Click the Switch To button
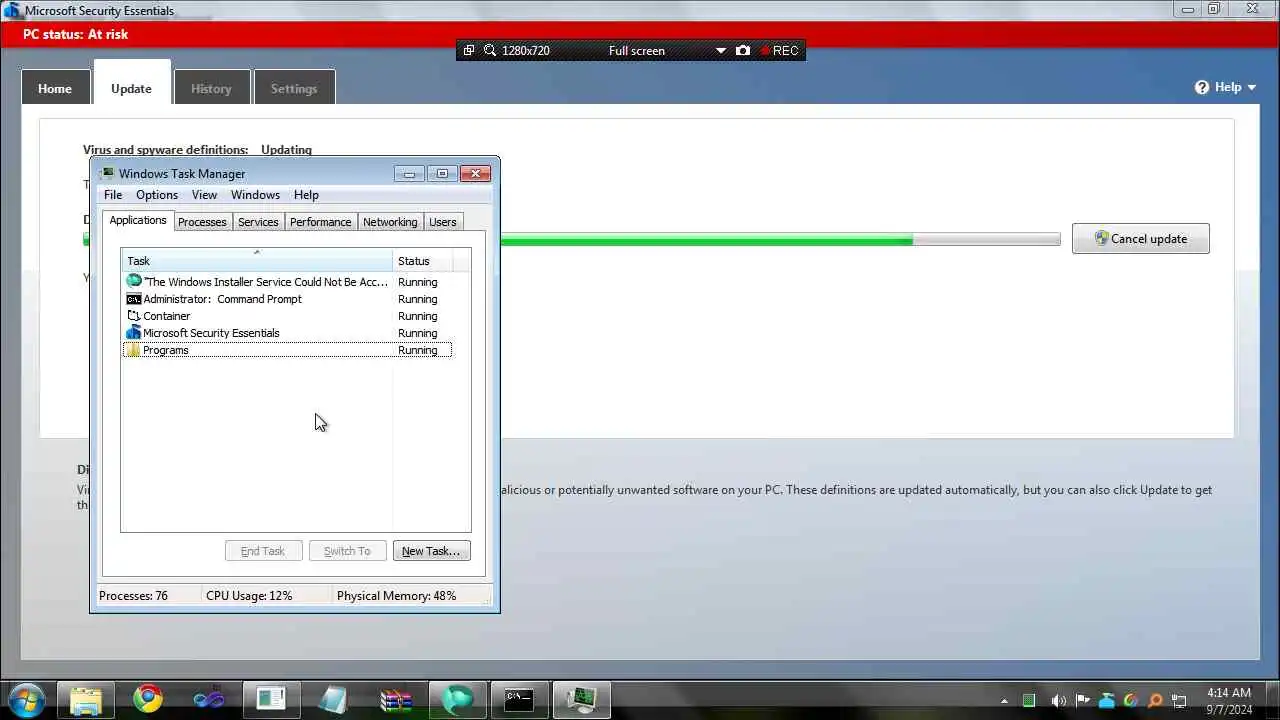 [x=347, y=551]
